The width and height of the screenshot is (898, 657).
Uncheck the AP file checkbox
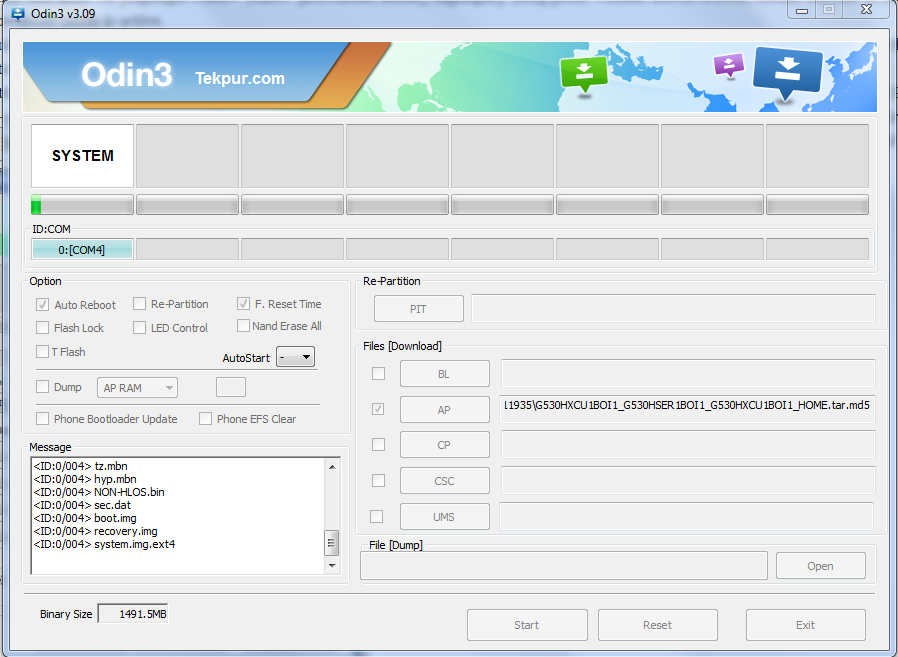point(378,409)
